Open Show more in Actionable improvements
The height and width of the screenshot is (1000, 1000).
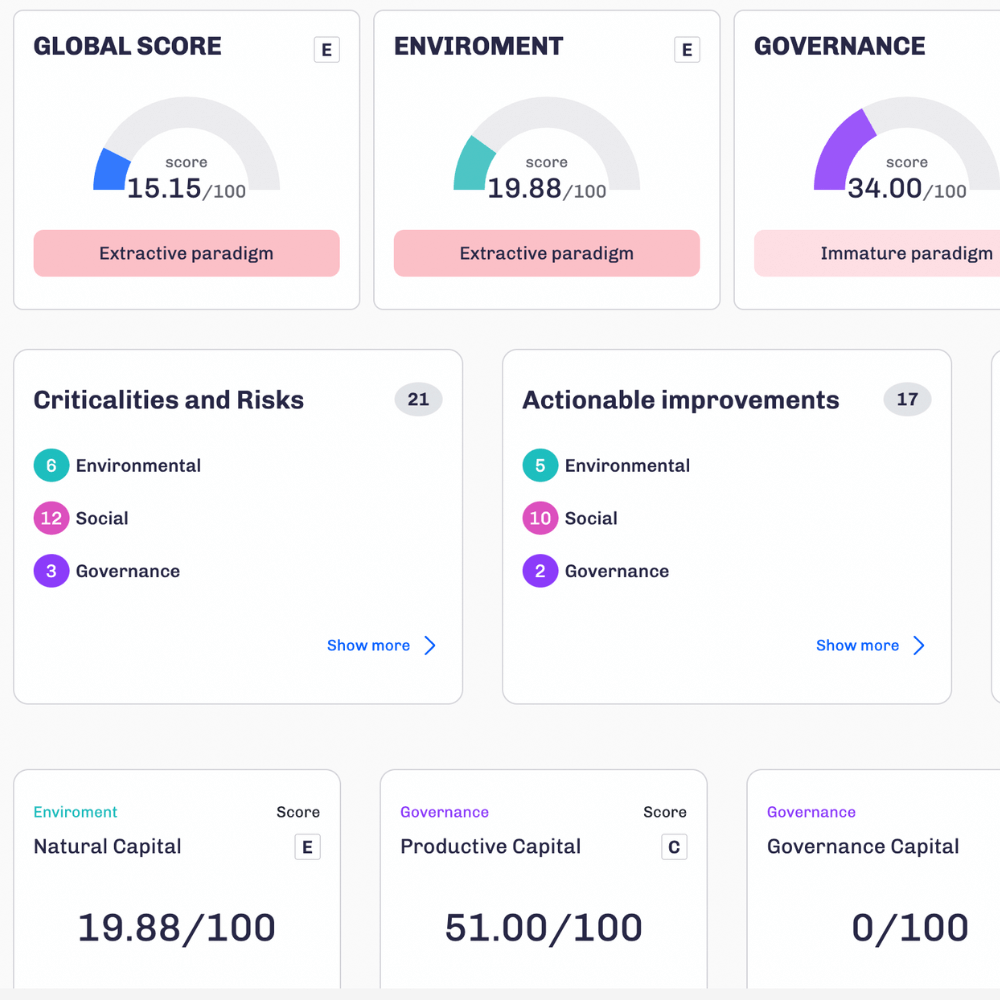(858, 645)
